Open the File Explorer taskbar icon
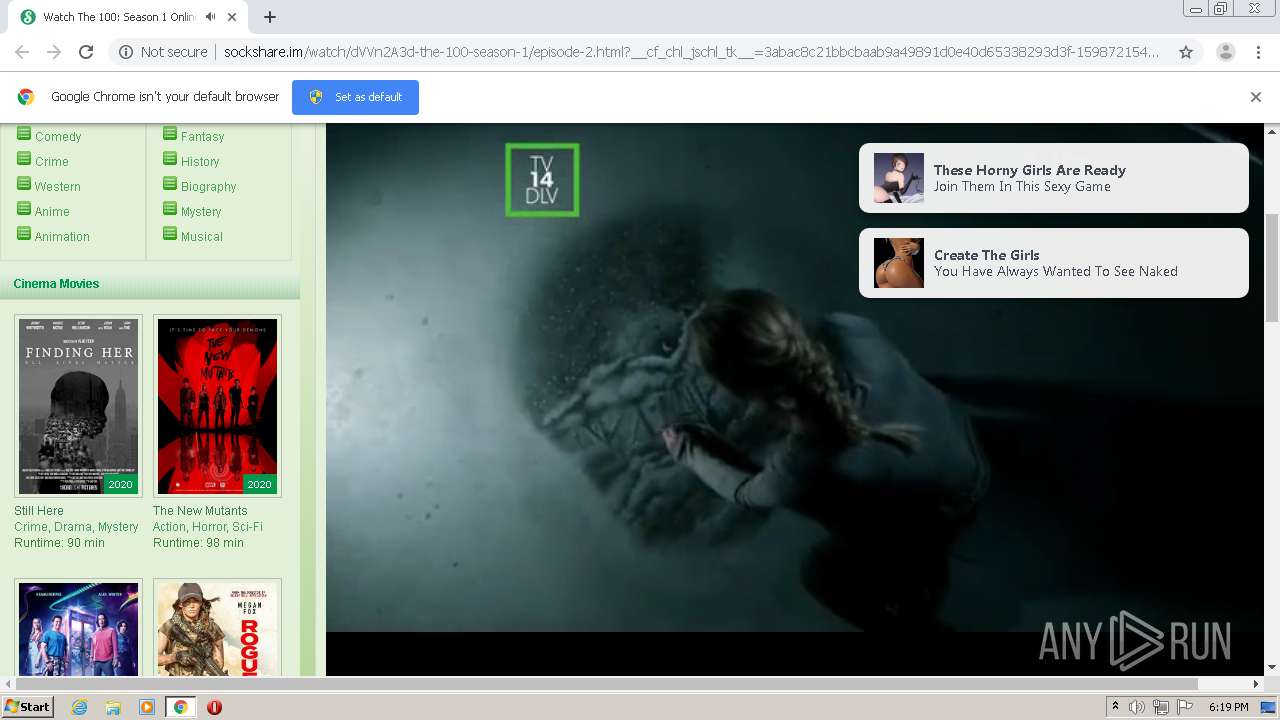The image size is (1280, 720). 113,707
